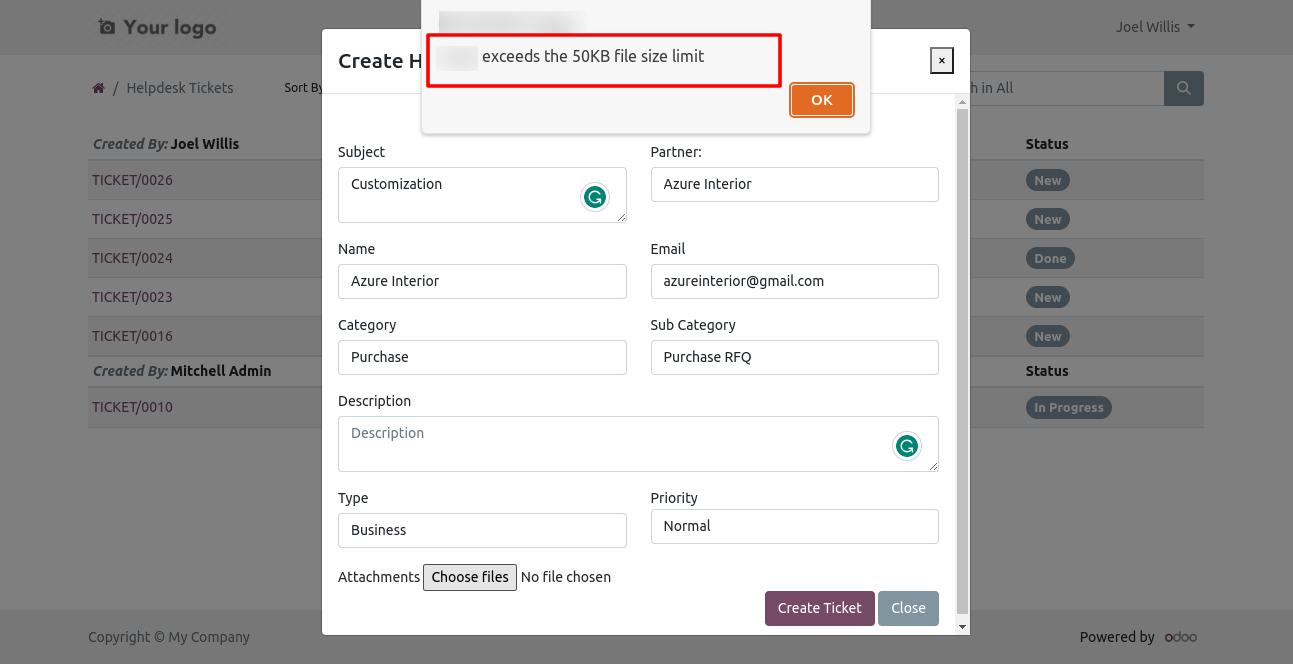Open the Type dropdown showing Business

coord(482,530)
